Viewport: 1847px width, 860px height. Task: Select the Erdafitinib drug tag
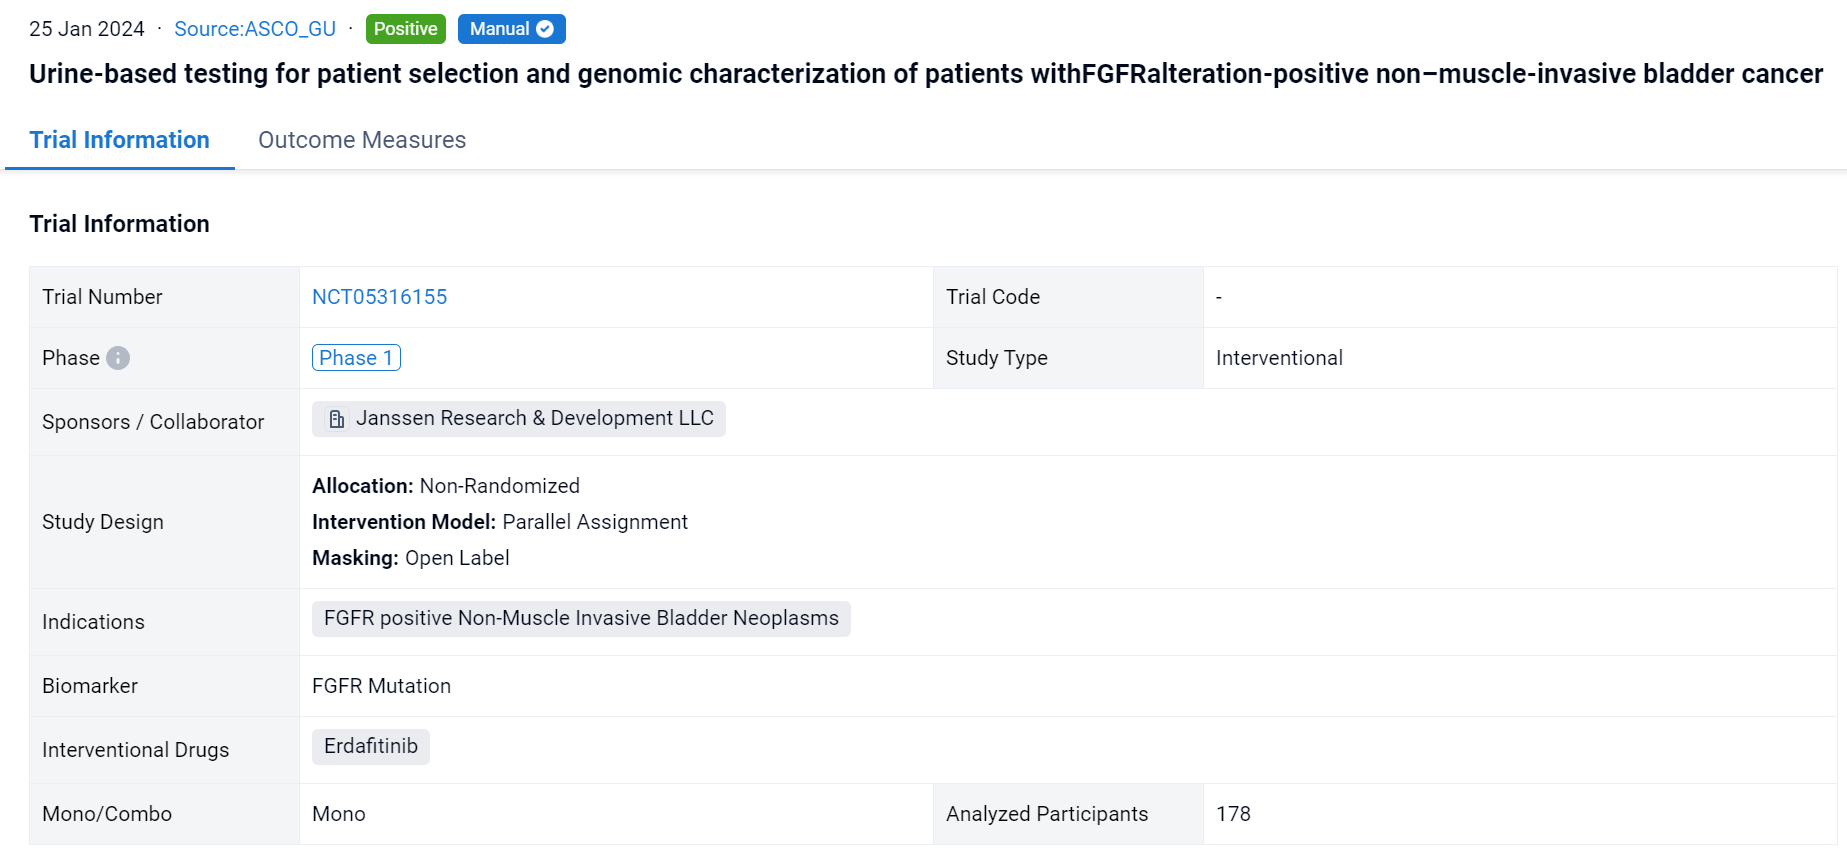click(x=370, y=746)
